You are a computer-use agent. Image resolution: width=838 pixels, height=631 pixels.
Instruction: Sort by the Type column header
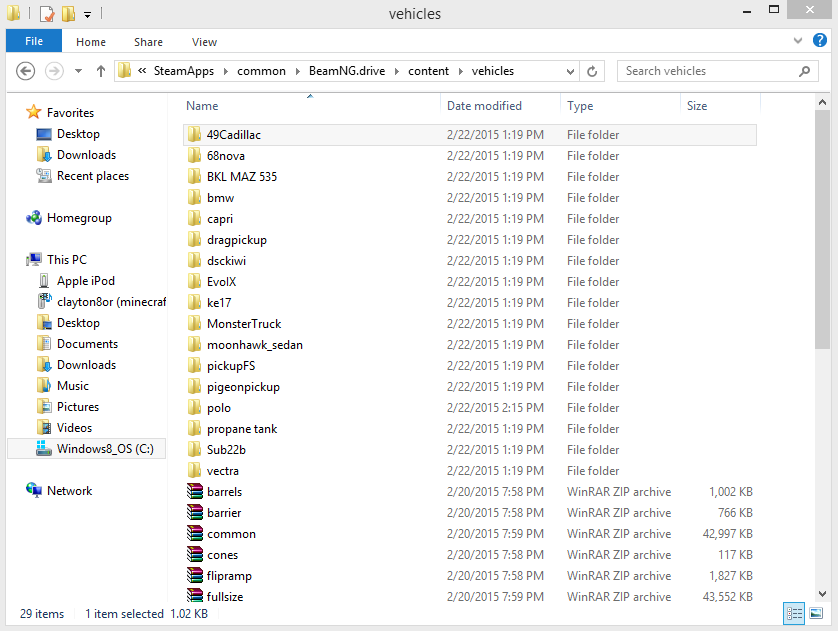click(580, 106)
